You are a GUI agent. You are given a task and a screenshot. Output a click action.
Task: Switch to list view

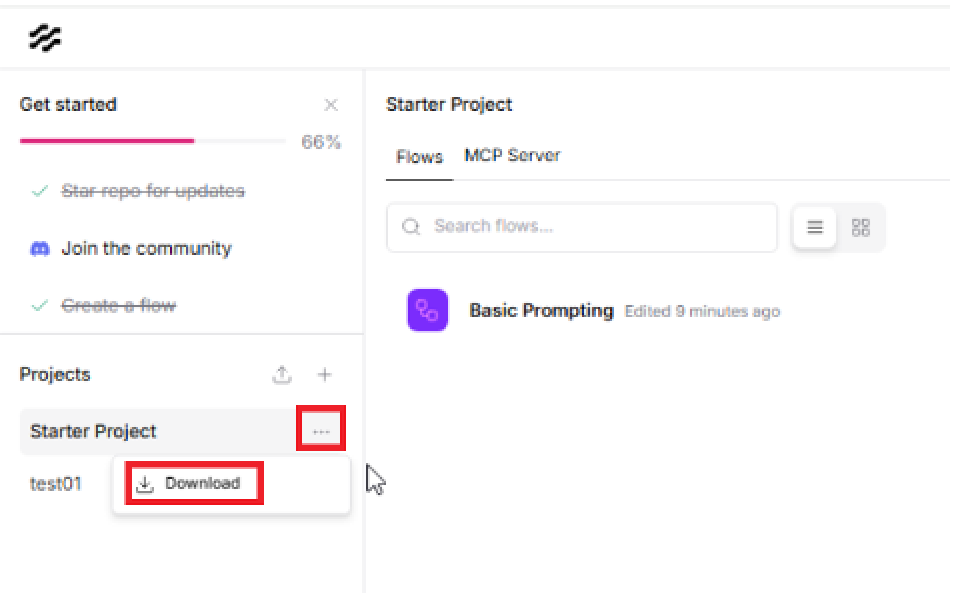pyautogui.click(x=815, y=228)
